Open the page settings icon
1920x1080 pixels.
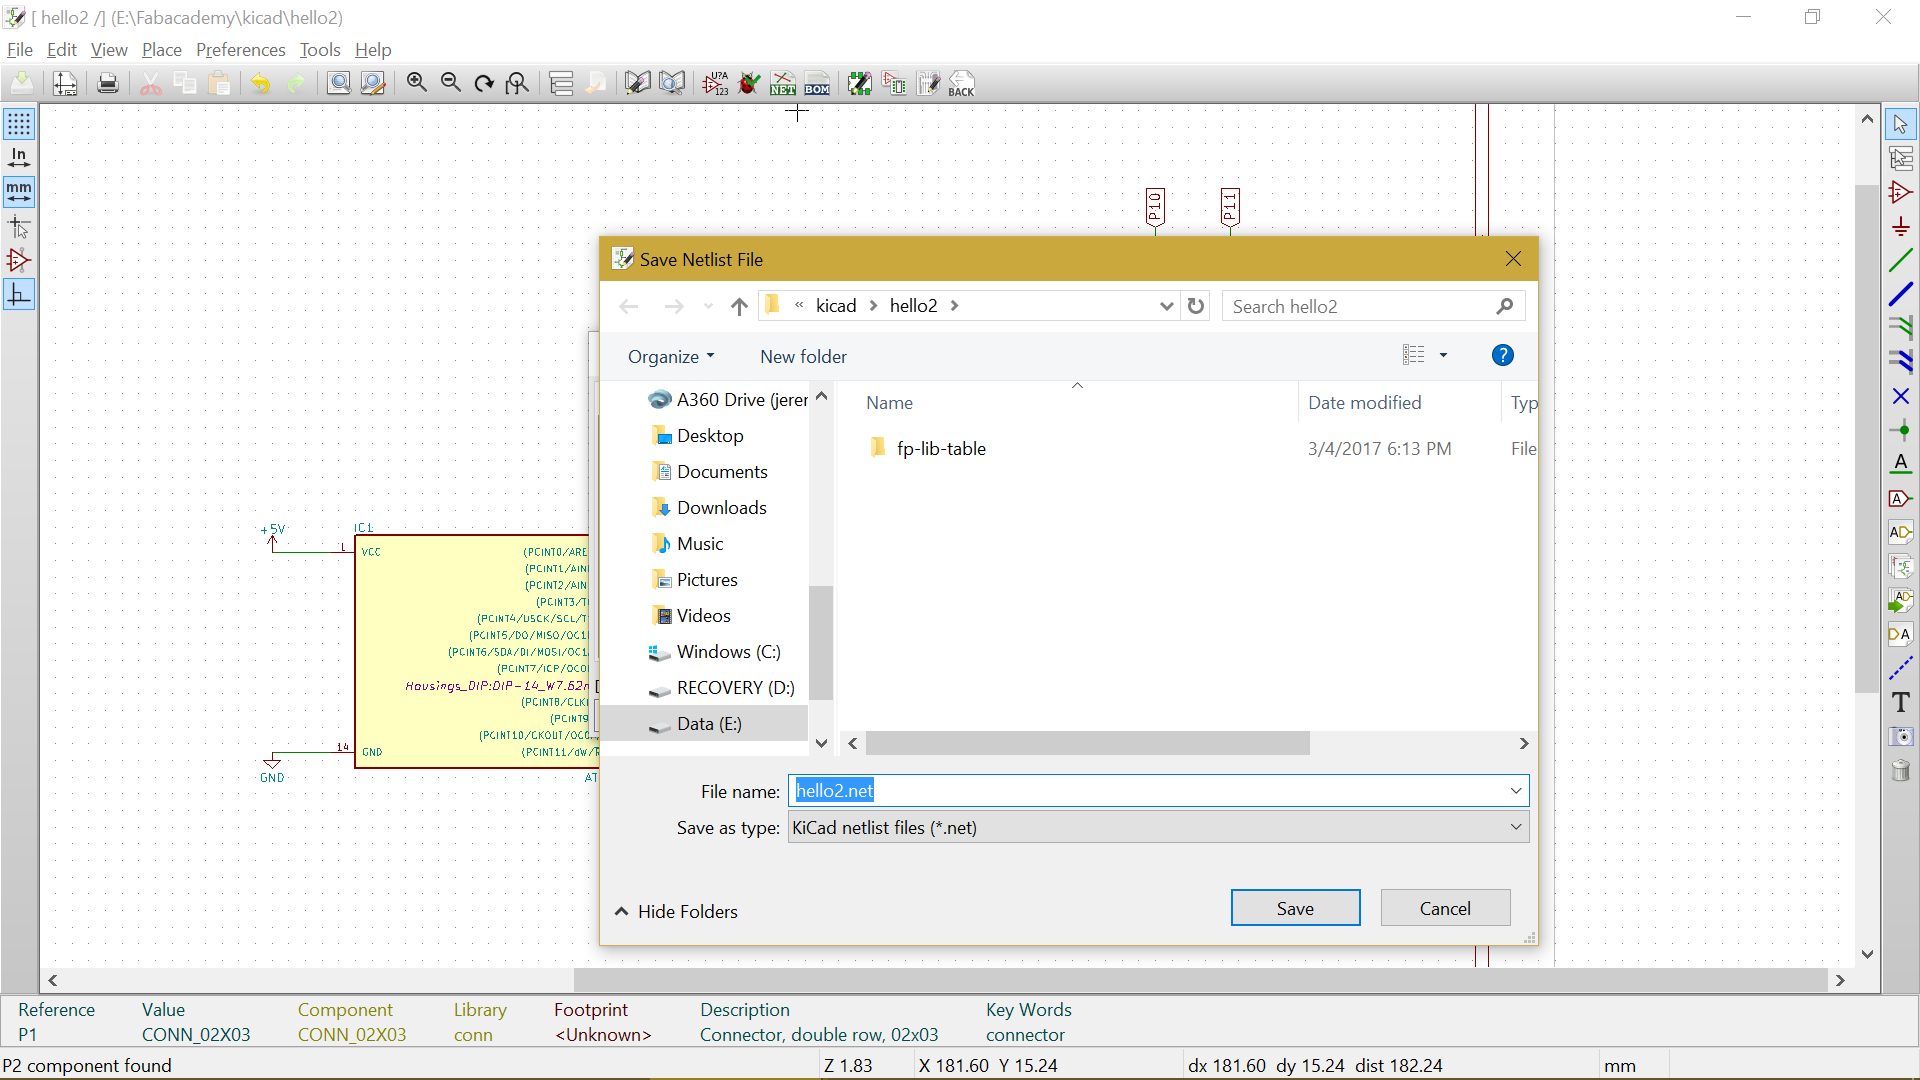(x=65, y=84)
